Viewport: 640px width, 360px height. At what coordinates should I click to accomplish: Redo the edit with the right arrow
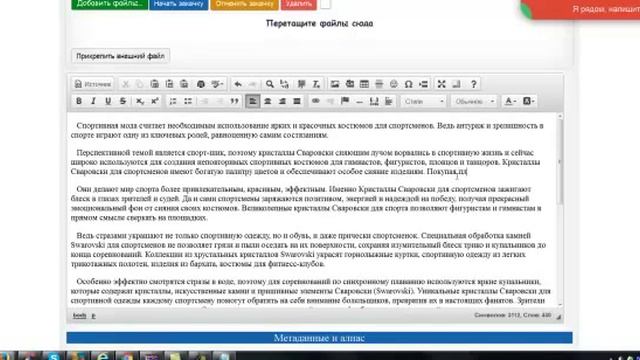252,84
